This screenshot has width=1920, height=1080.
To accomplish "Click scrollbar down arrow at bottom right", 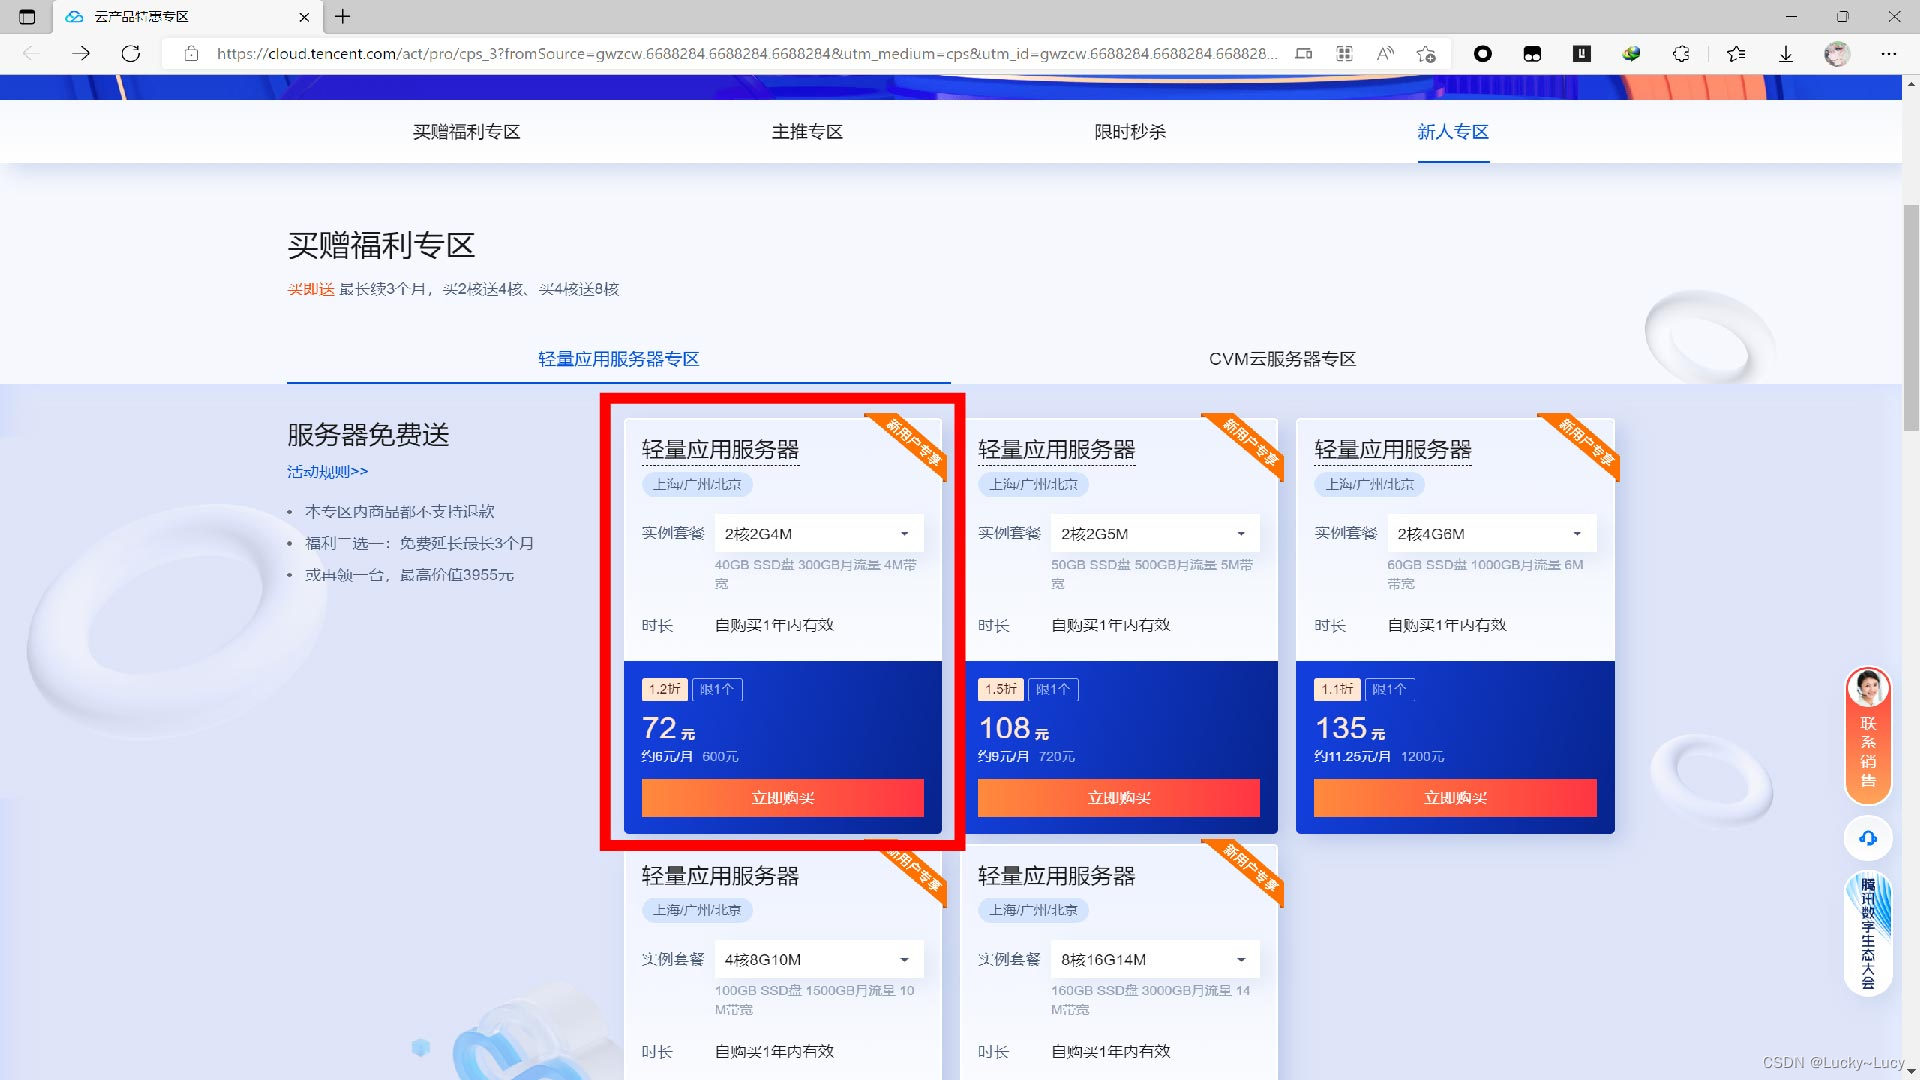I will pyautogui.click(x=1911, y=1071).
